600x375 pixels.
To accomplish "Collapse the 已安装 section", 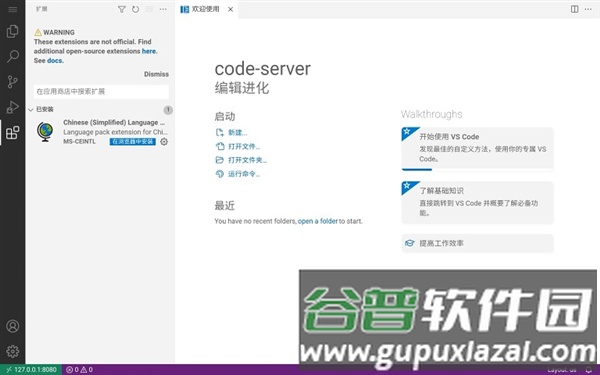I will (31, 110).
